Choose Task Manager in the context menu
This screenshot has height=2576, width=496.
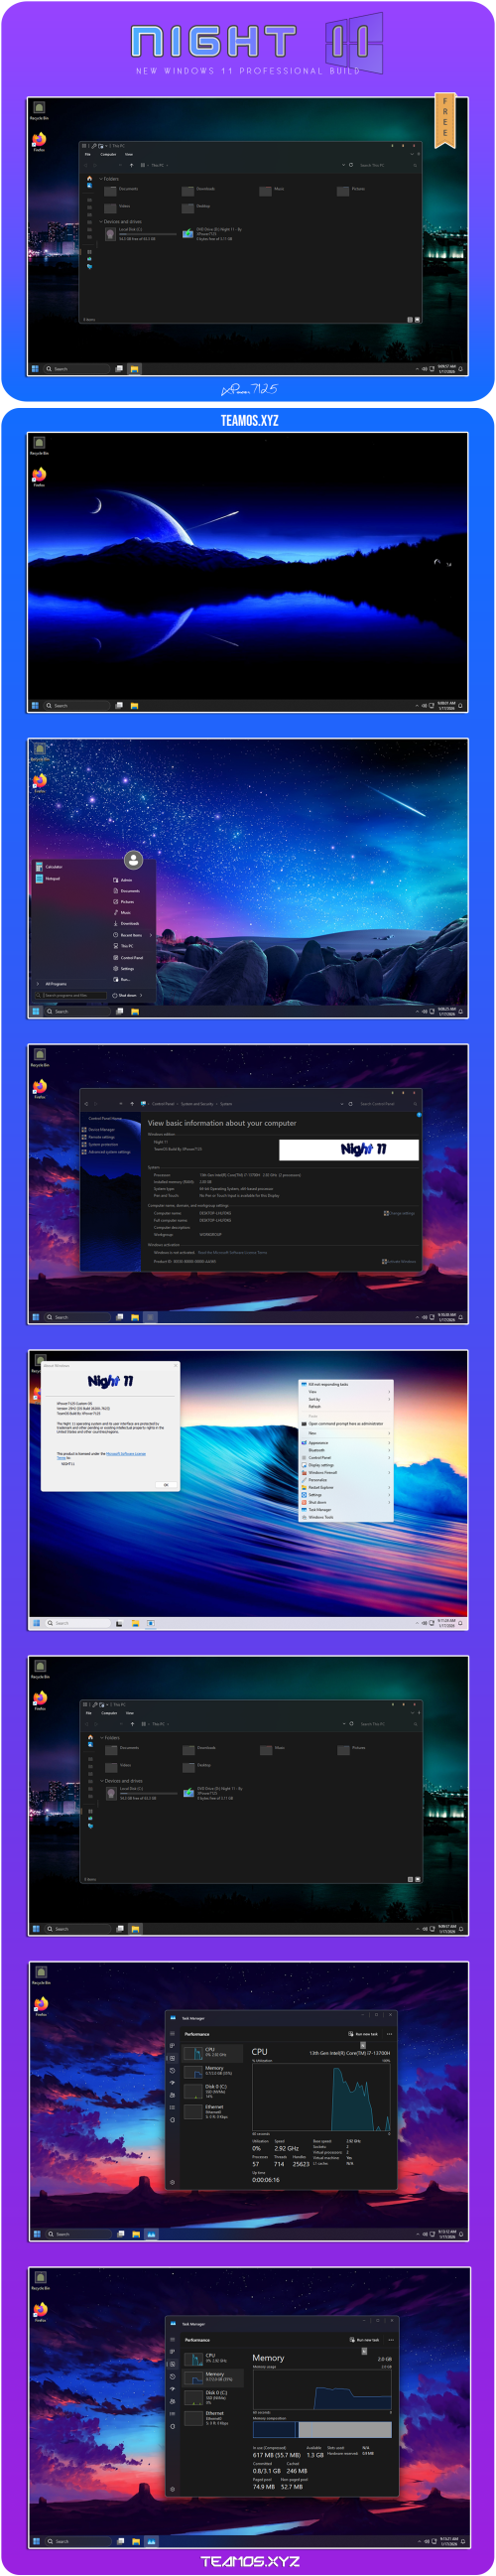pos(346,1510)
